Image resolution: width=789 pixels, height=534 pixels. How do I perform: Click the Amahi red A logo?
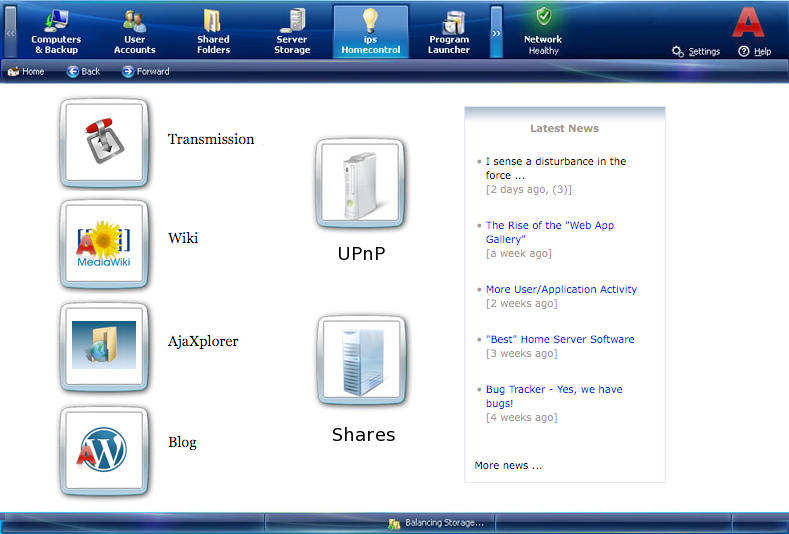pyautogui.click(x=748, y=22)
